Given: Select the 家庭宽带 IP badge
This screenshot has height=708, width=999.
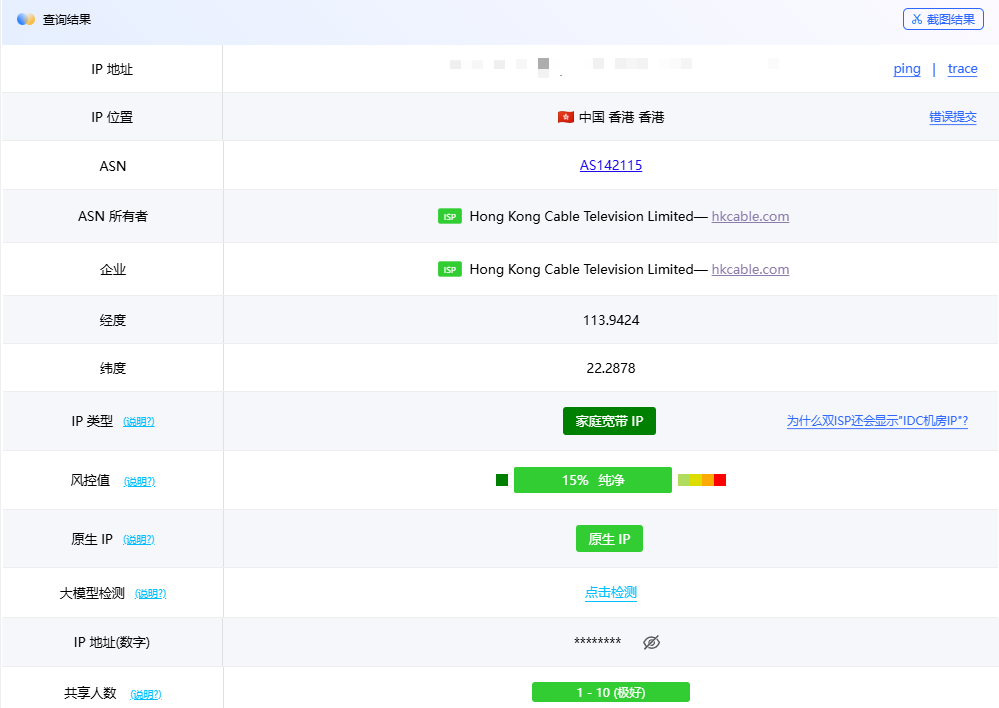Looking at the screenshot, I should pyautogui.click(x=610, y=421).
